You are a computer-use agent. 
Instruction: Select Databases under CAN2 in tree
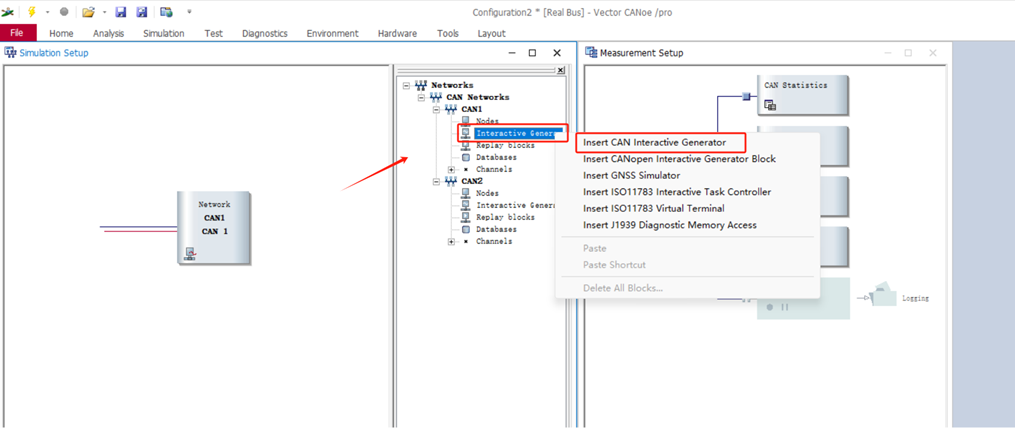[x=496, y=229]
